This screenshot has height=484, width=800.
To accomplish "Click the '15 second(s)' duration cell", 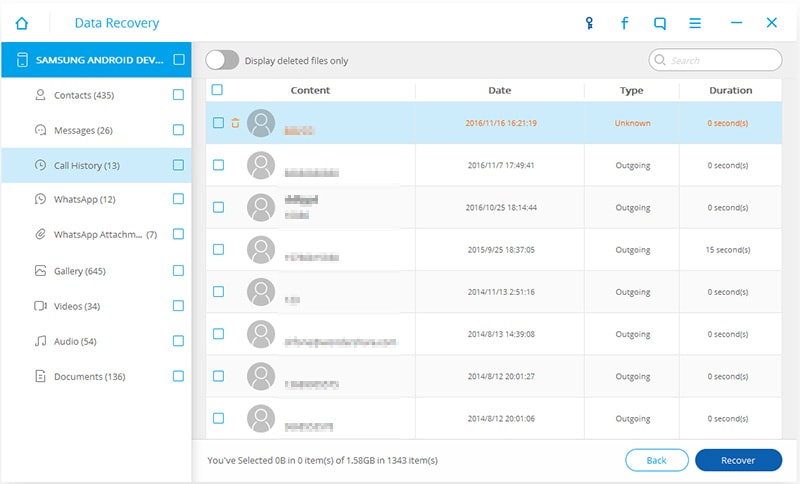I will (728, 250).
